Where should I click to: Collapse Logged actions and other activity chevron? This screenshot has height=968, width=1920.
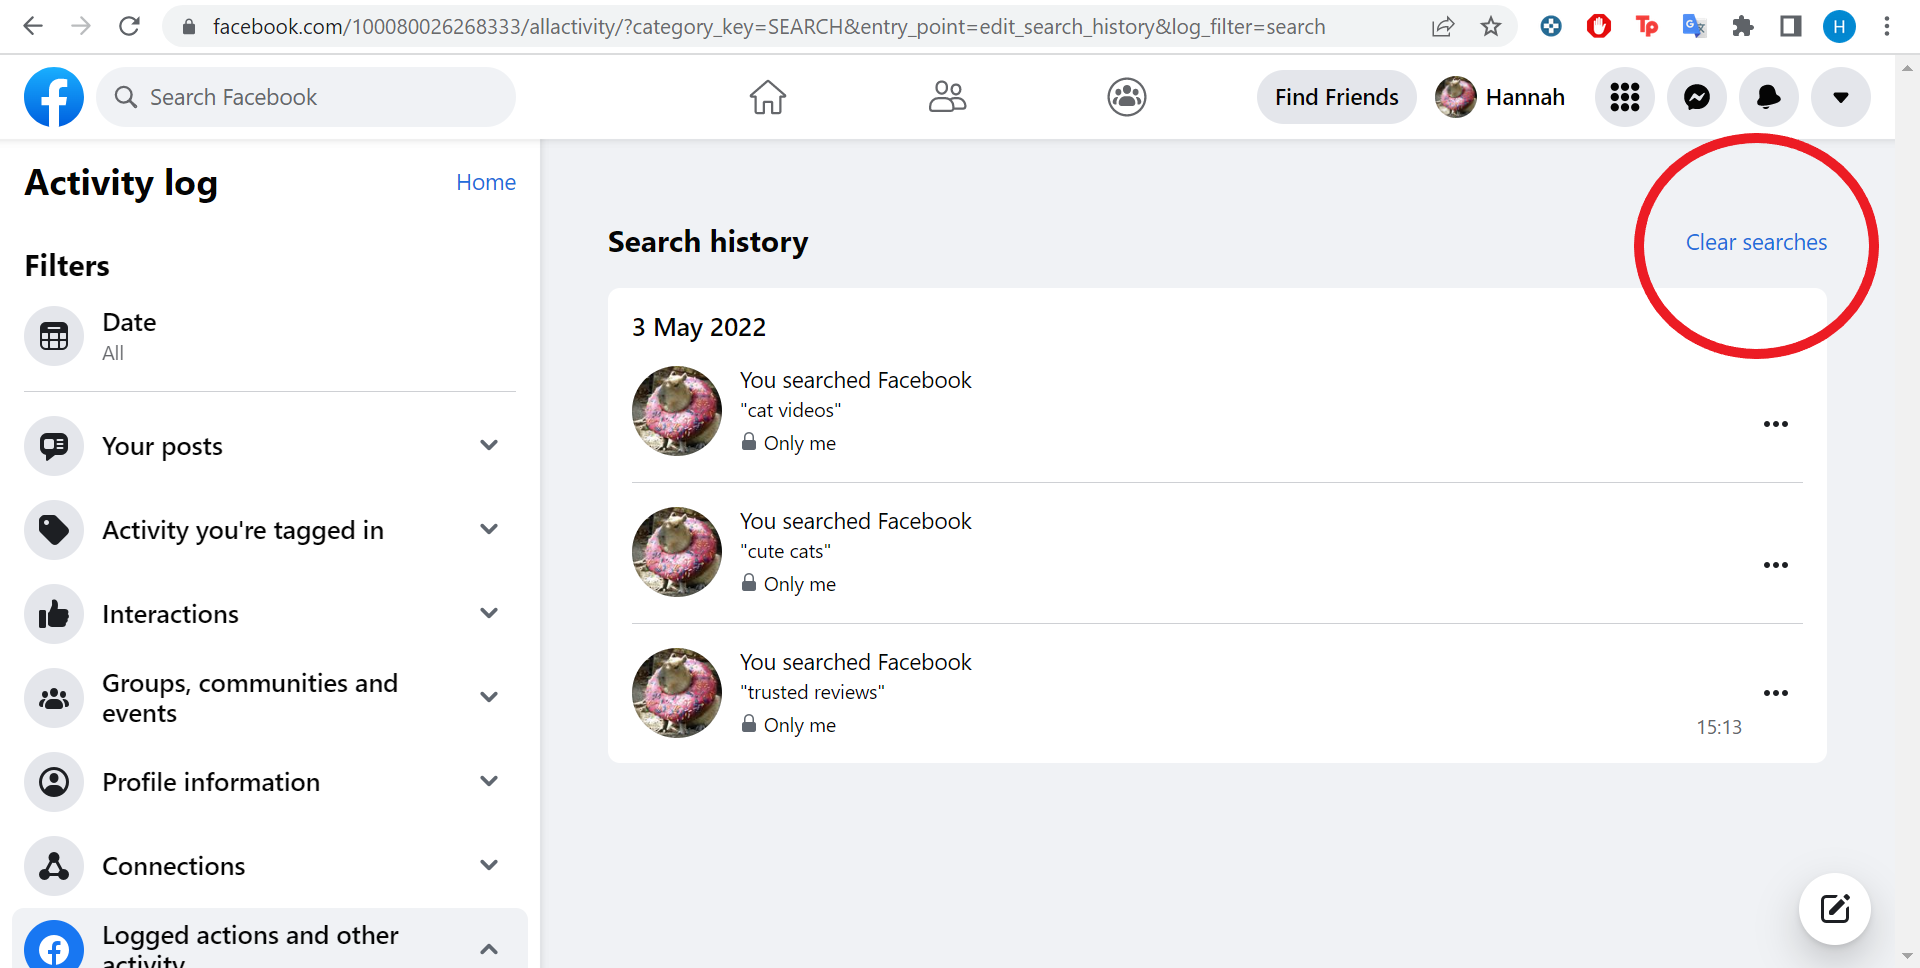click(x=489, y=949)
